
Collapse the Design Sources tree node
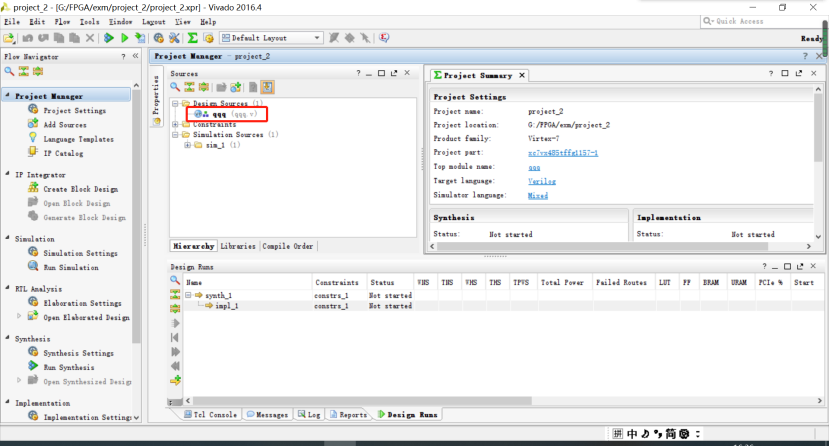pos(175,104)
